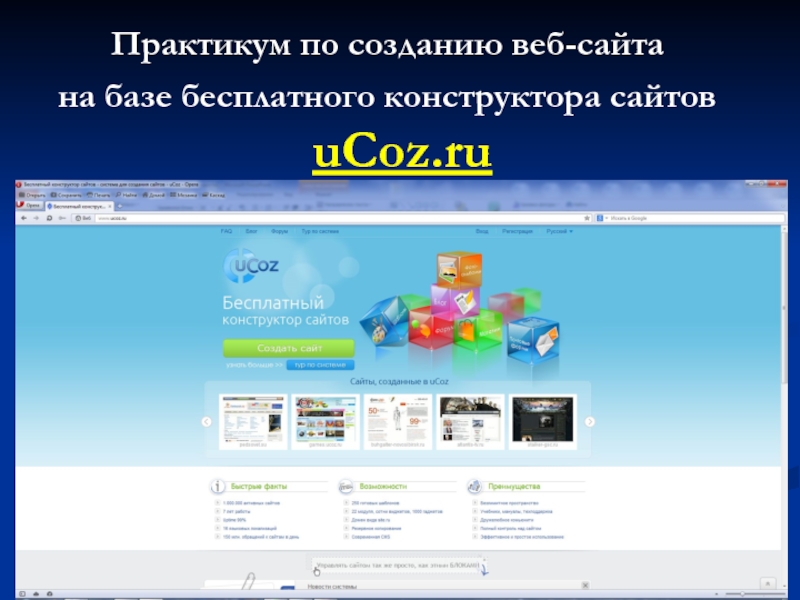Open the dark stalker site thumbnail
800x600 pixels.
(543, 421)
